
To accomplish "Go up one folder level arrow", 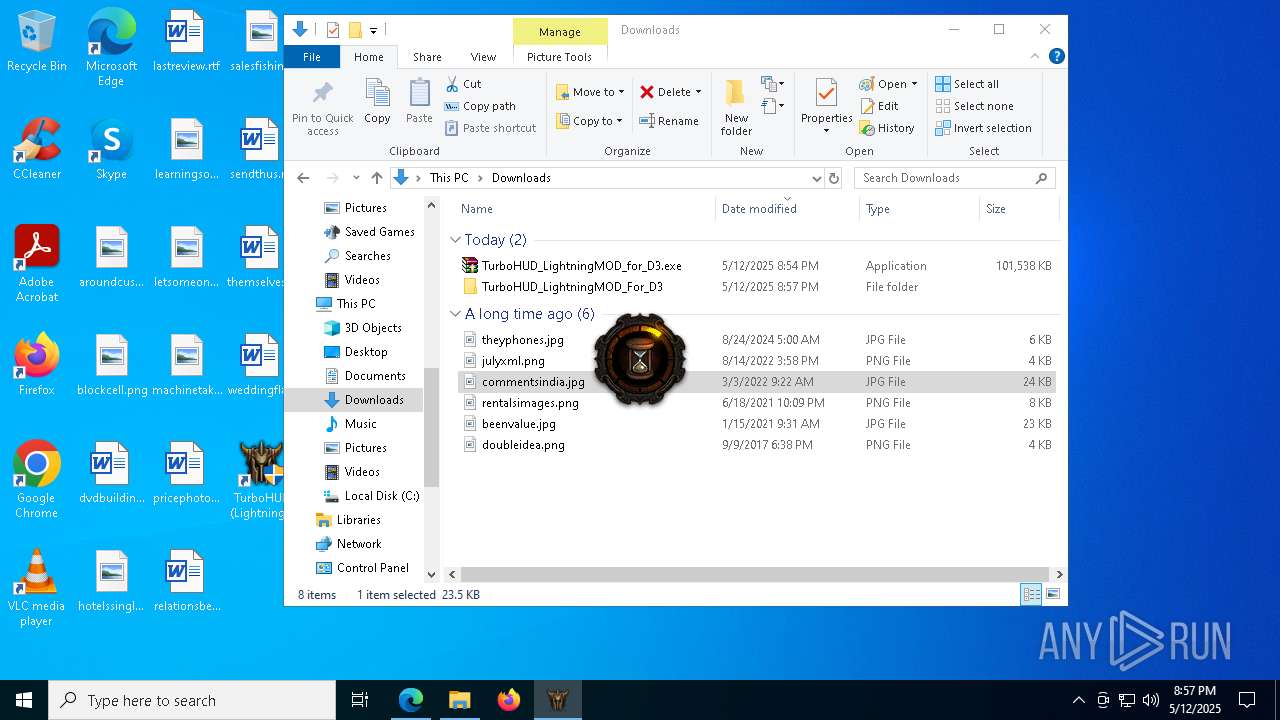I will (x=377, y=178).
